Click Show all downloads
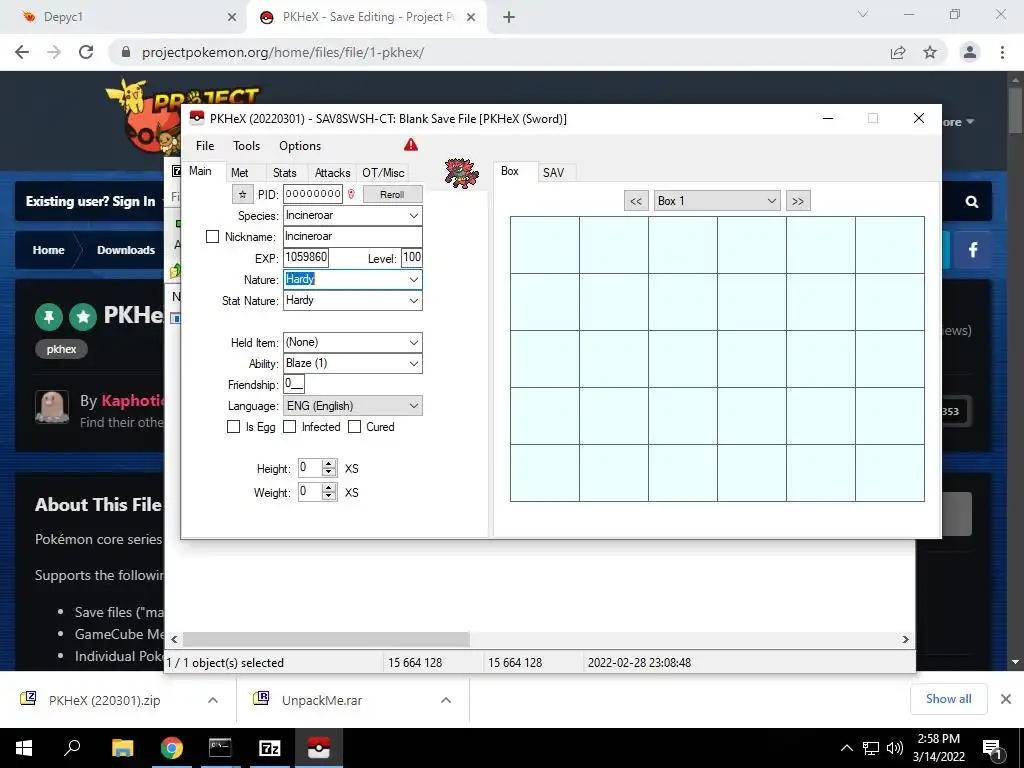Screen dimensions: 1024x768 click(x=948, y=699)
